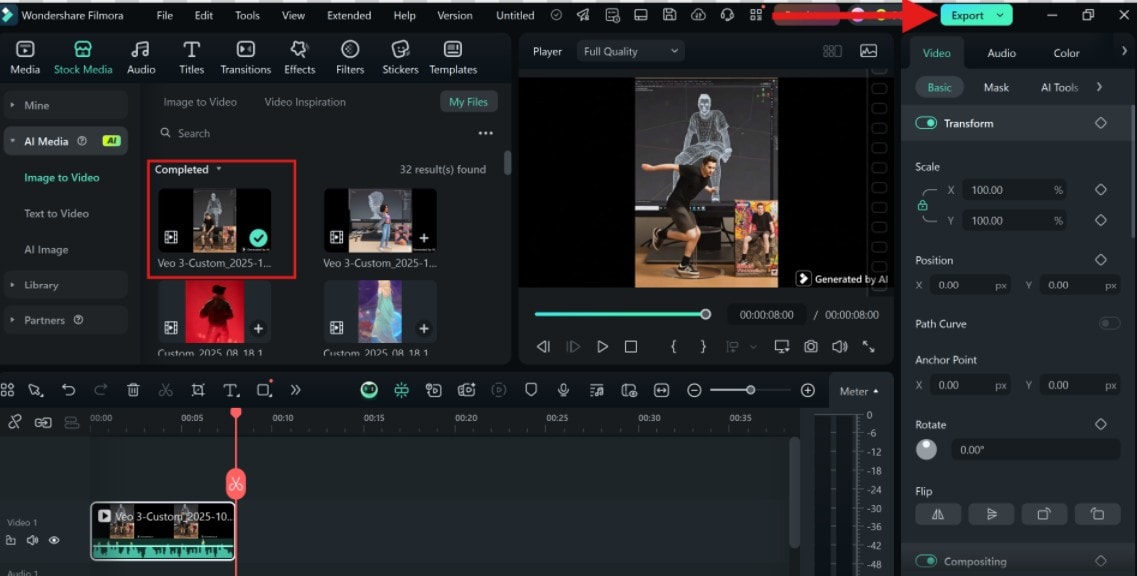Viewport: 1137px width, 576px height.
Task: Switch to the Mask sub-tab
Action: (996, 87)
